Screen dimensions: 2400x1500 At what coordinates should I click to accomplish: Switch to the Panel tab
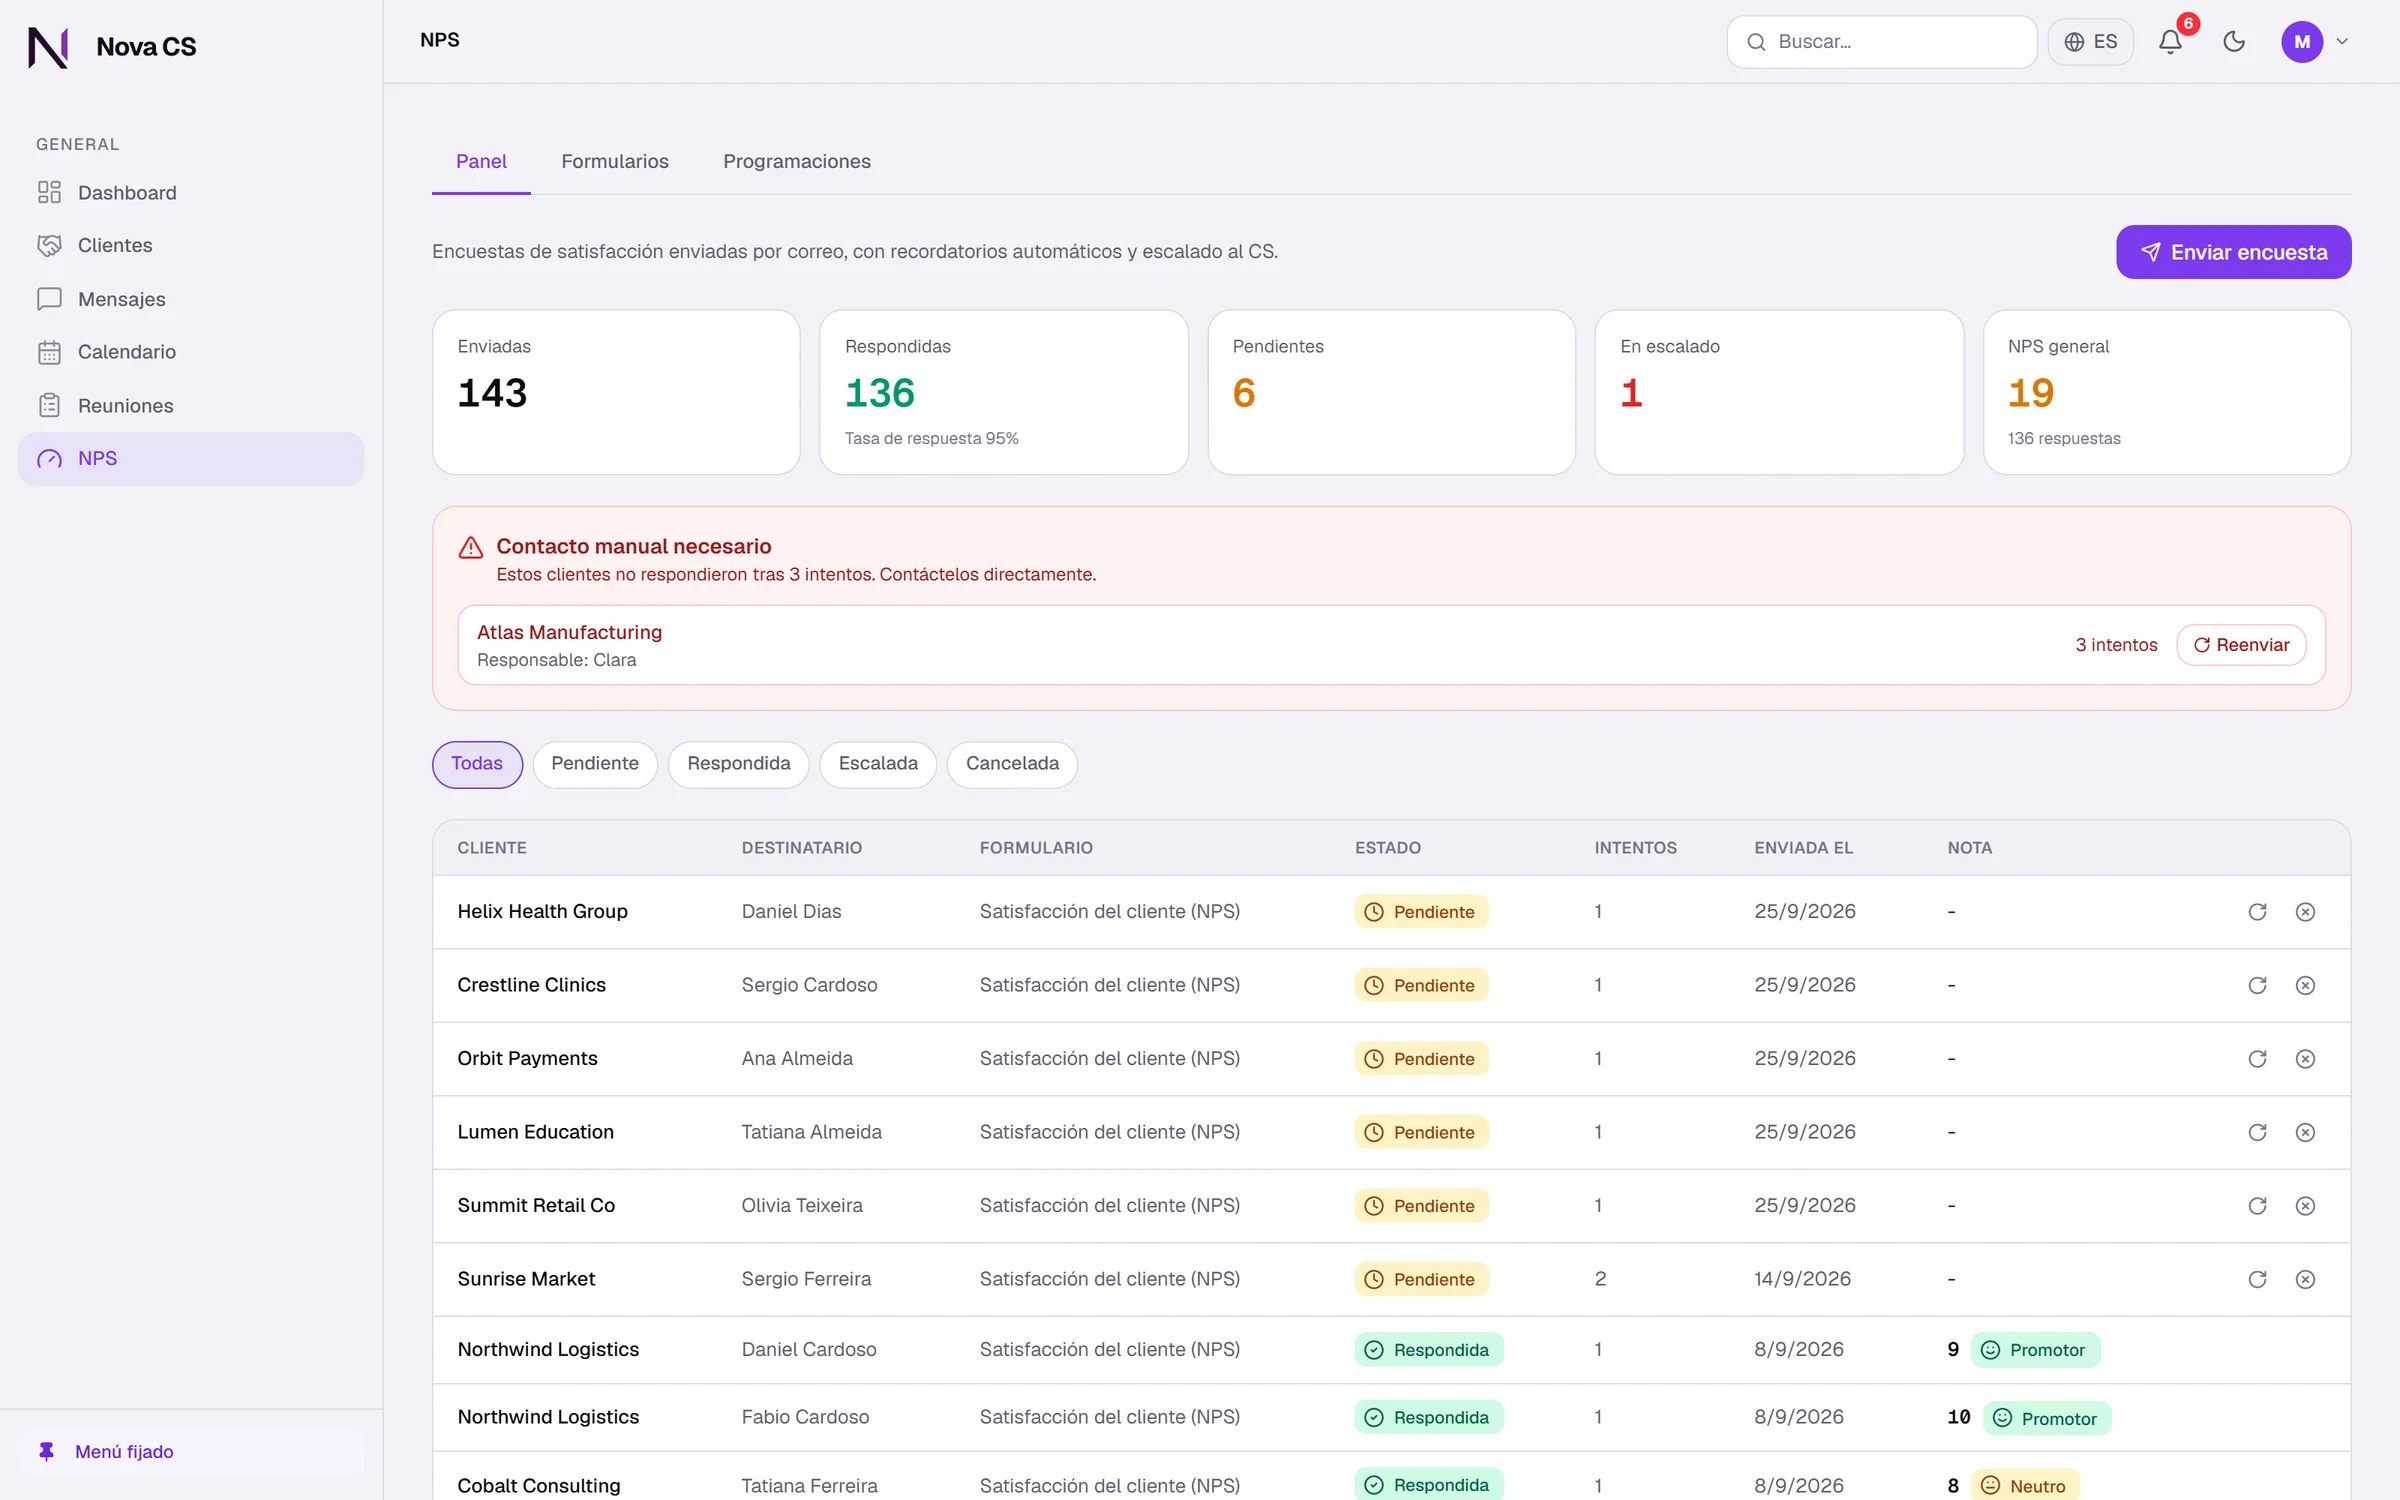481,161
